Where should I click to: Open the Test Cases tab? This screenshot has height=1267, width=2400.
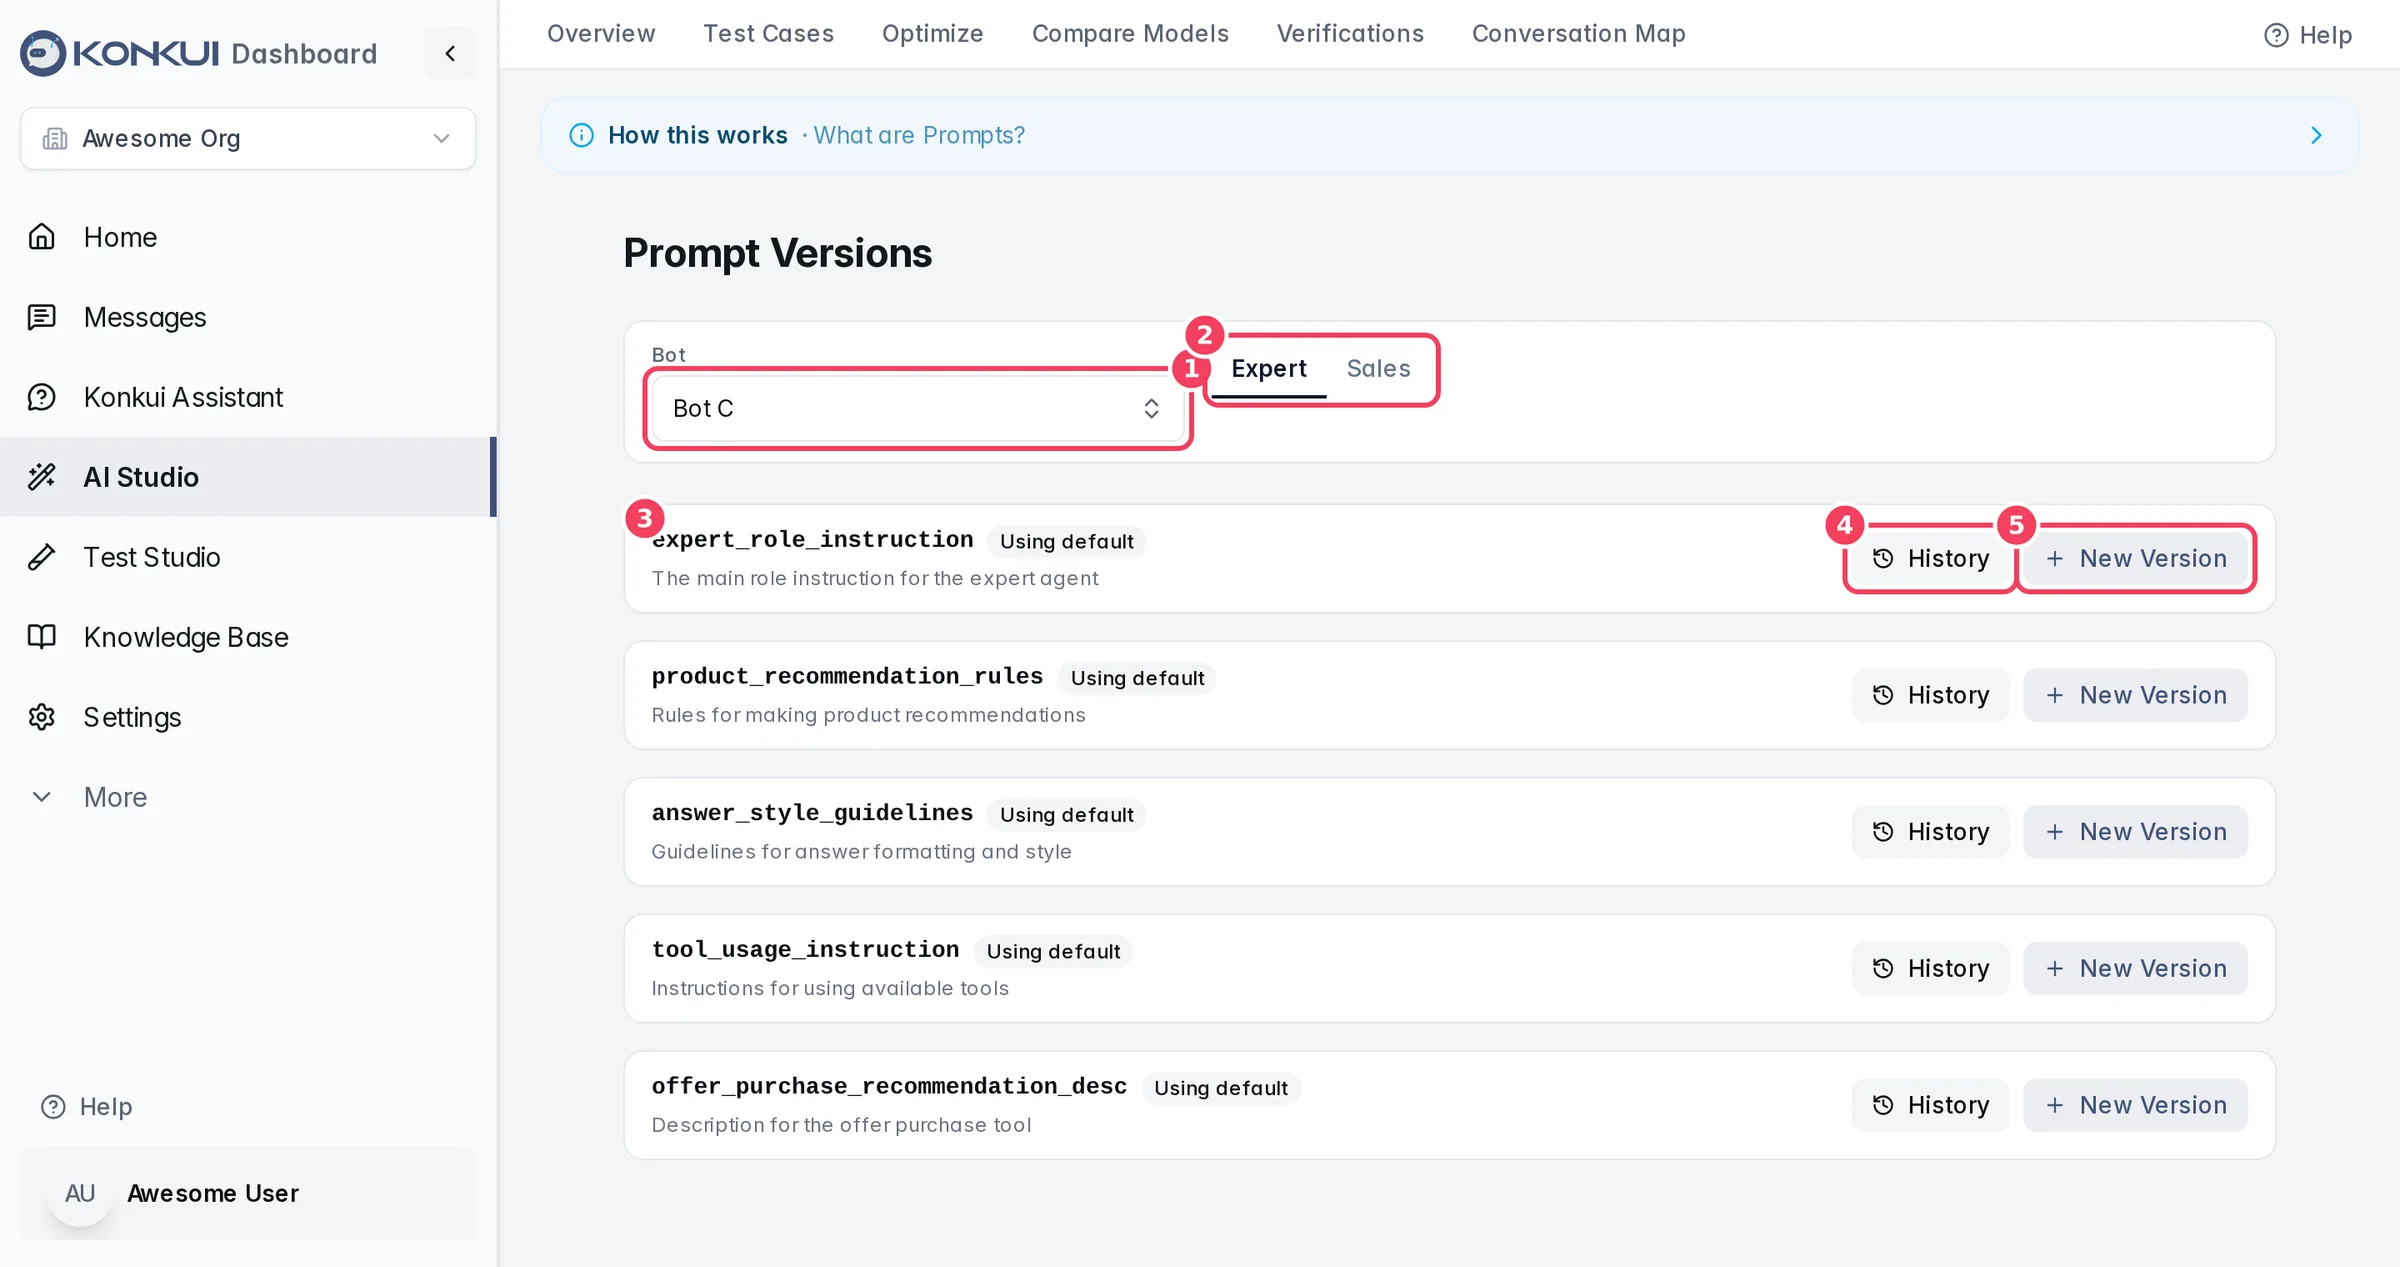(768, 34)
